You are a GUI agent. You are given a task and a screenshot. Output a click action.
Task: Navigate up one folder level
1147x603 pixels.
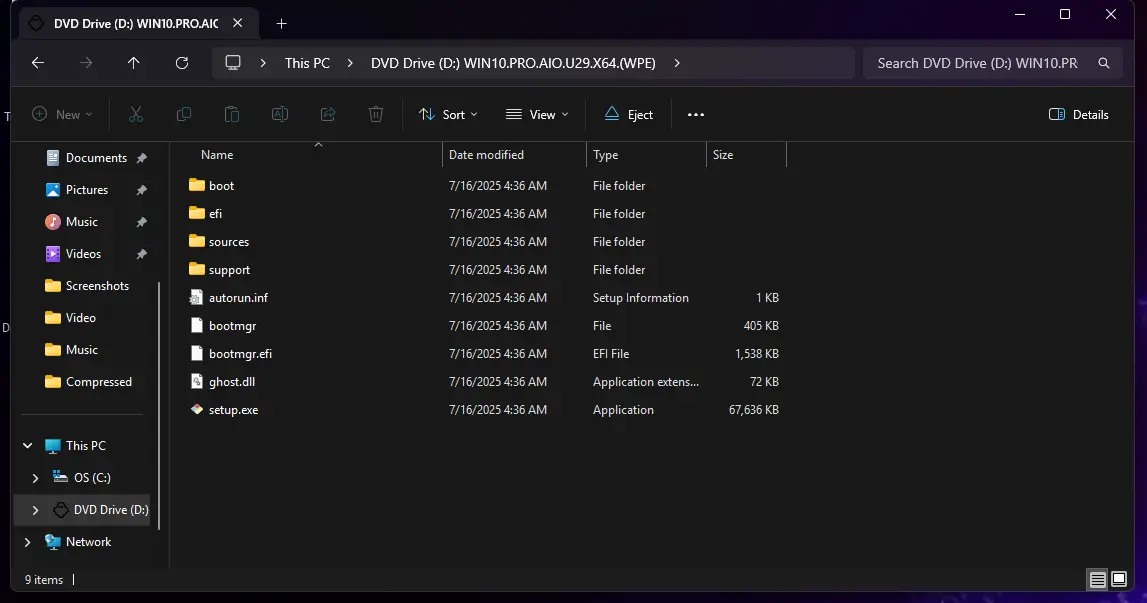[x=133, y=63]
